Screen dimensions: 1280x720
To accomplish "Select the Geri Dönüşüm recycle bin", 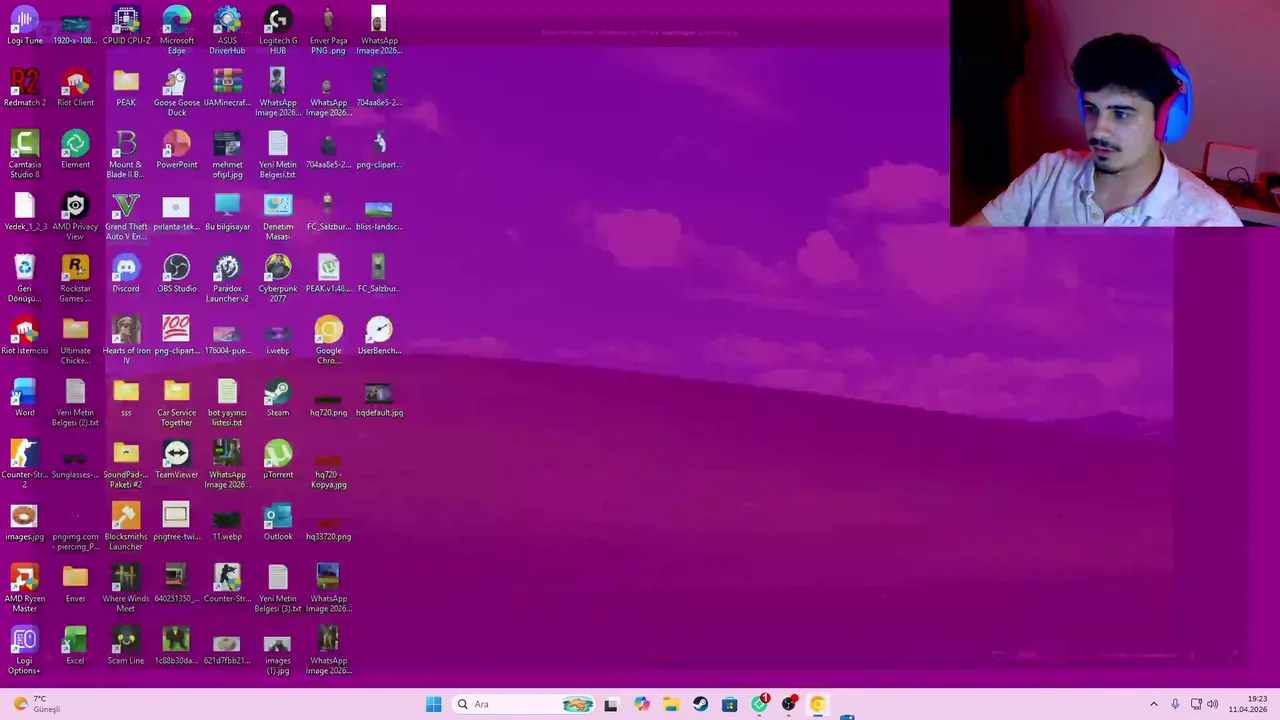I will [x=25, y=279].
